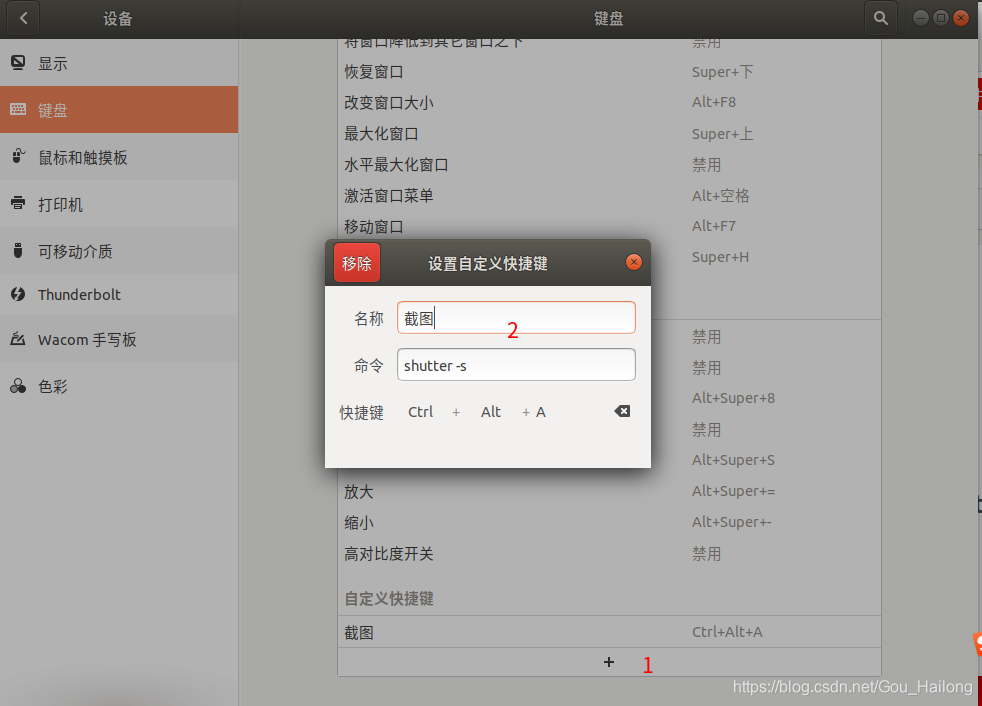Open the 色彩 settings panel

(x=119, y=387)
